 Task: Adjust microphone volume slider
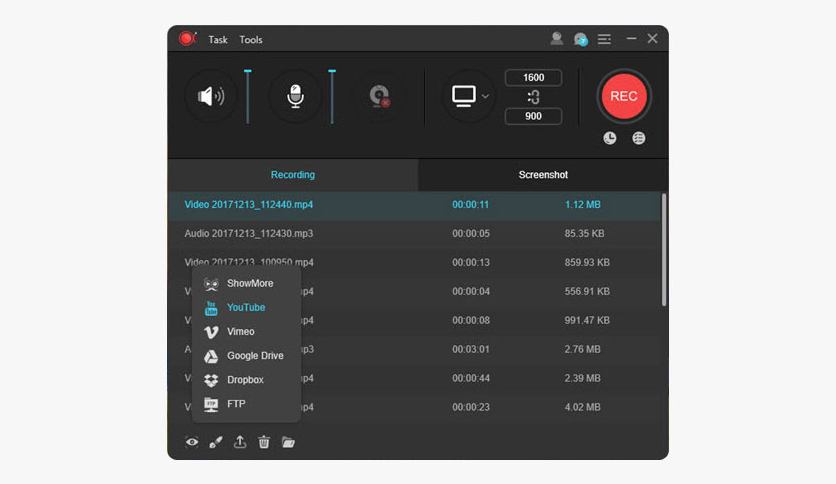click(x=332, y=96)
